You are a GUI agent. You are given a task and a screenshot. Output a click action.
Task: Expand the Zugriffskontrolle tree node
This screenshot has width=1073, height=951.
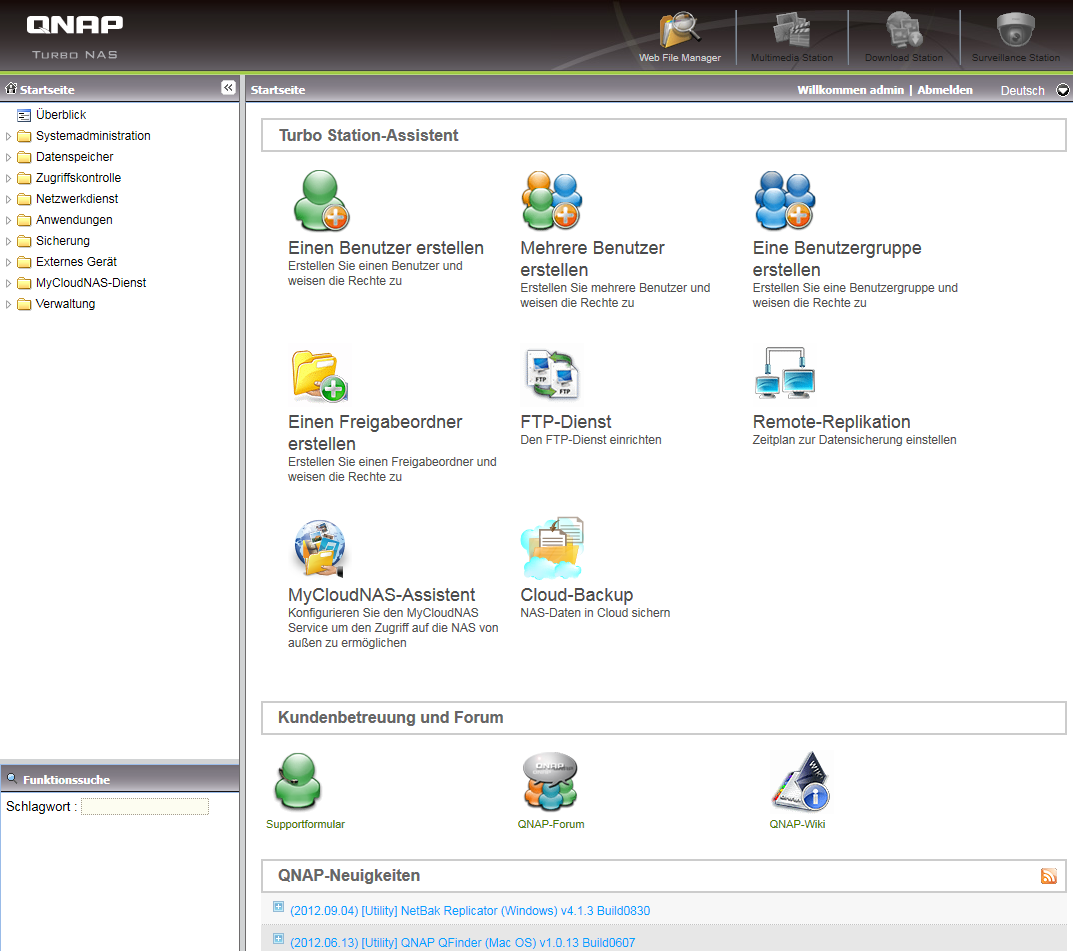point(8,179)
